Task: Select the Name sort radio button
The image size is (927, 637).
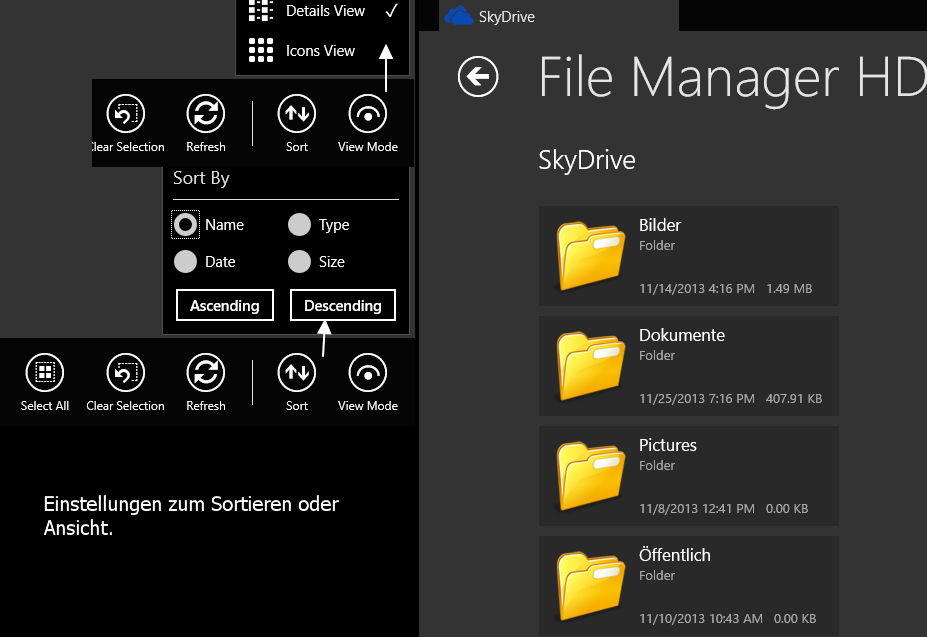Action: pos(186,225)
